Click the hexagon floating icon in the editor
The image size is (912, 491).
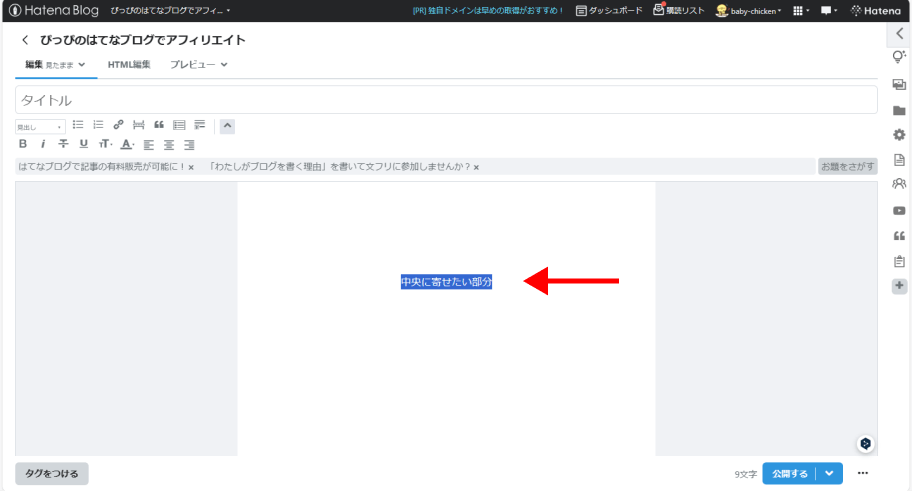click(x=865, y=444)
